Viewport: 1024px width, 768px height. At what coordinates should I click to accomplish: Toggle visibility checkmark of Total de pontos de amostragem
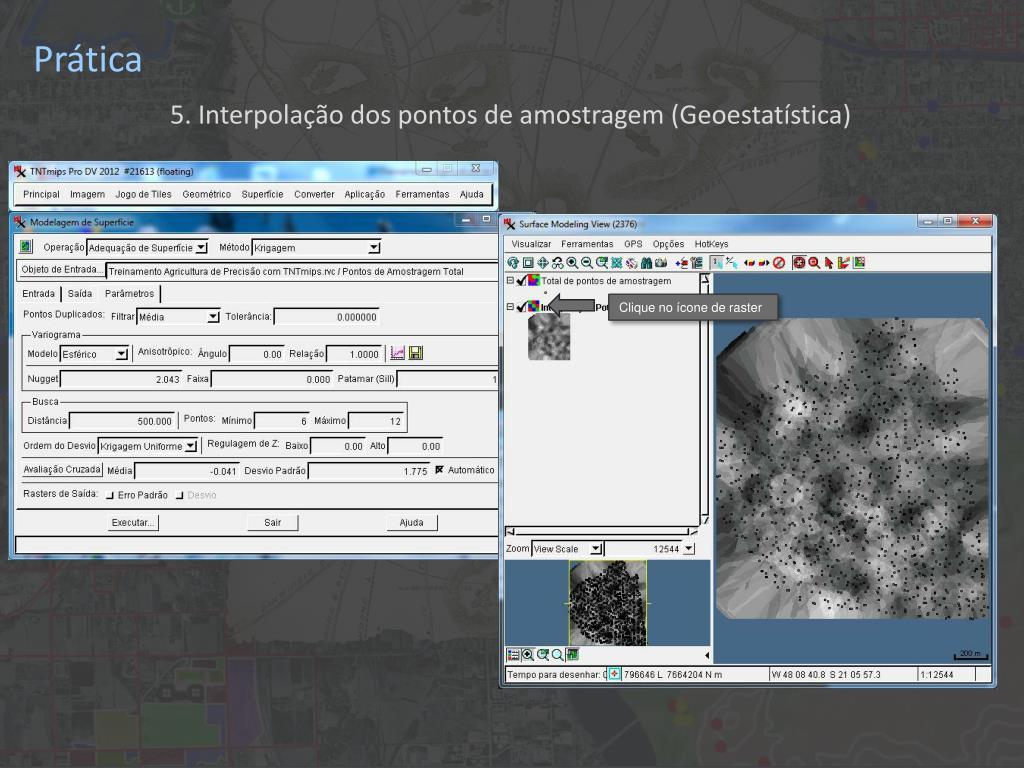pos(521,281)
